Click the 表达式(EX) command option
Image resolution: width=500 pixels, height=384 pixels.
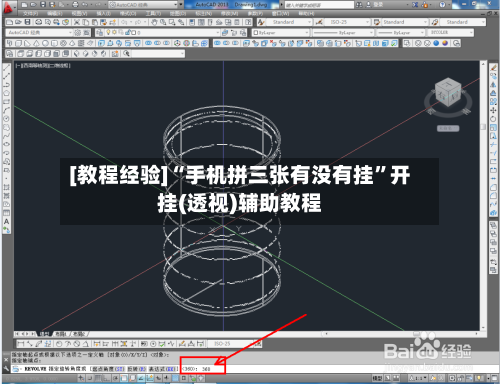point(163,369)
